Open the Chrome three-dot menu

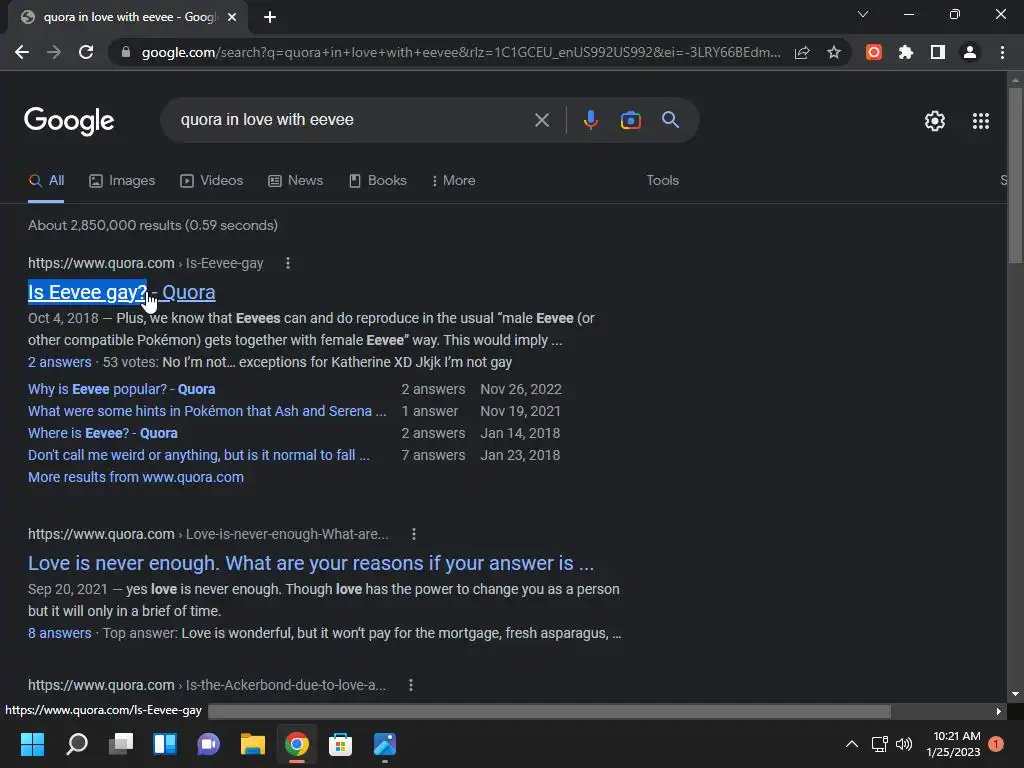point(1002,52)
